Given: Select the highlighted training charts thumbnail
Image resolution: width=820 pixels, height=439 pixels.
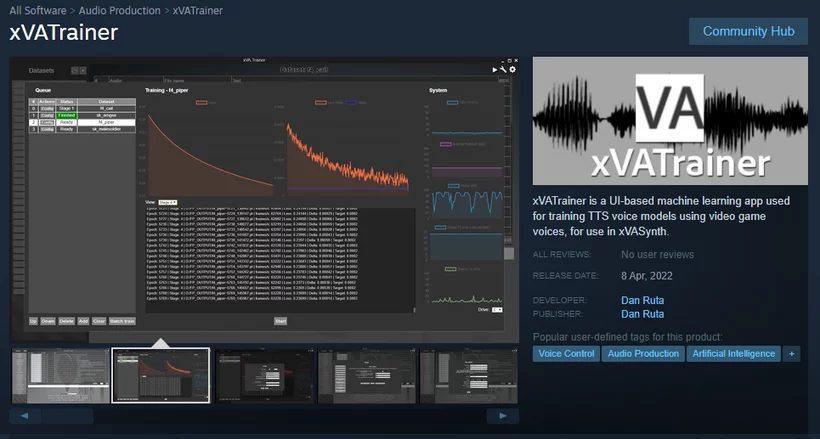Looking at the screenshot, I should pos(161,376).
